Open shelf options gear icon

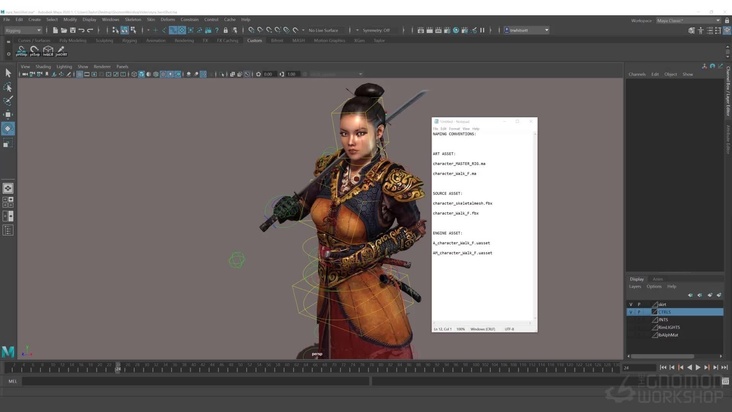8,54
